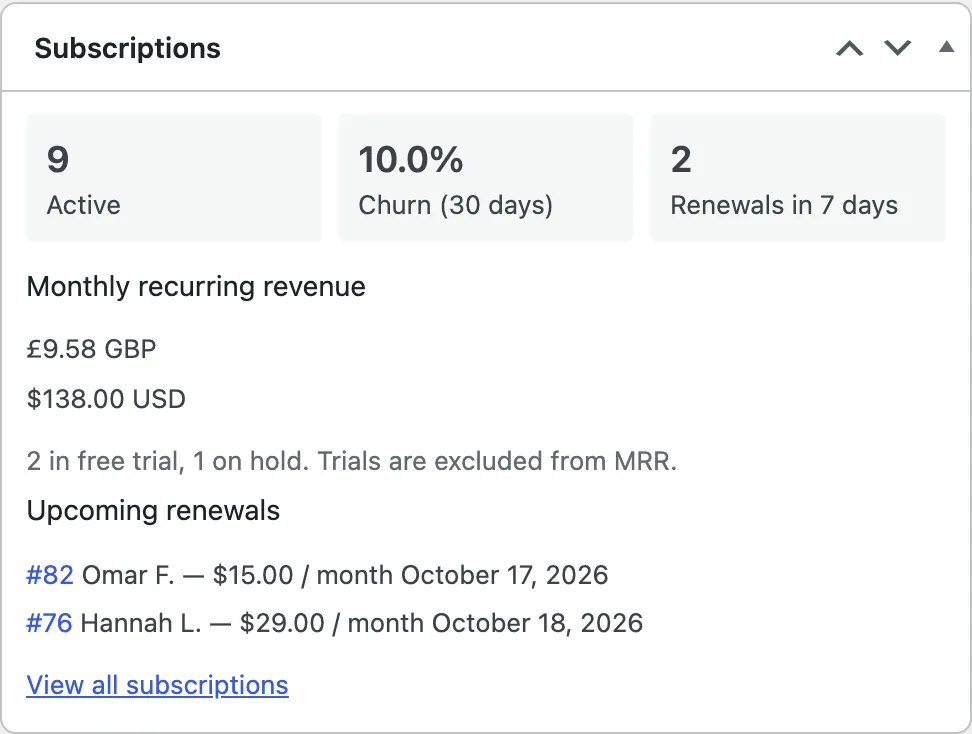Click the Upcoming renewals heading
The height and width of the screenshot is (734, 972).
[x=153, y=511]
